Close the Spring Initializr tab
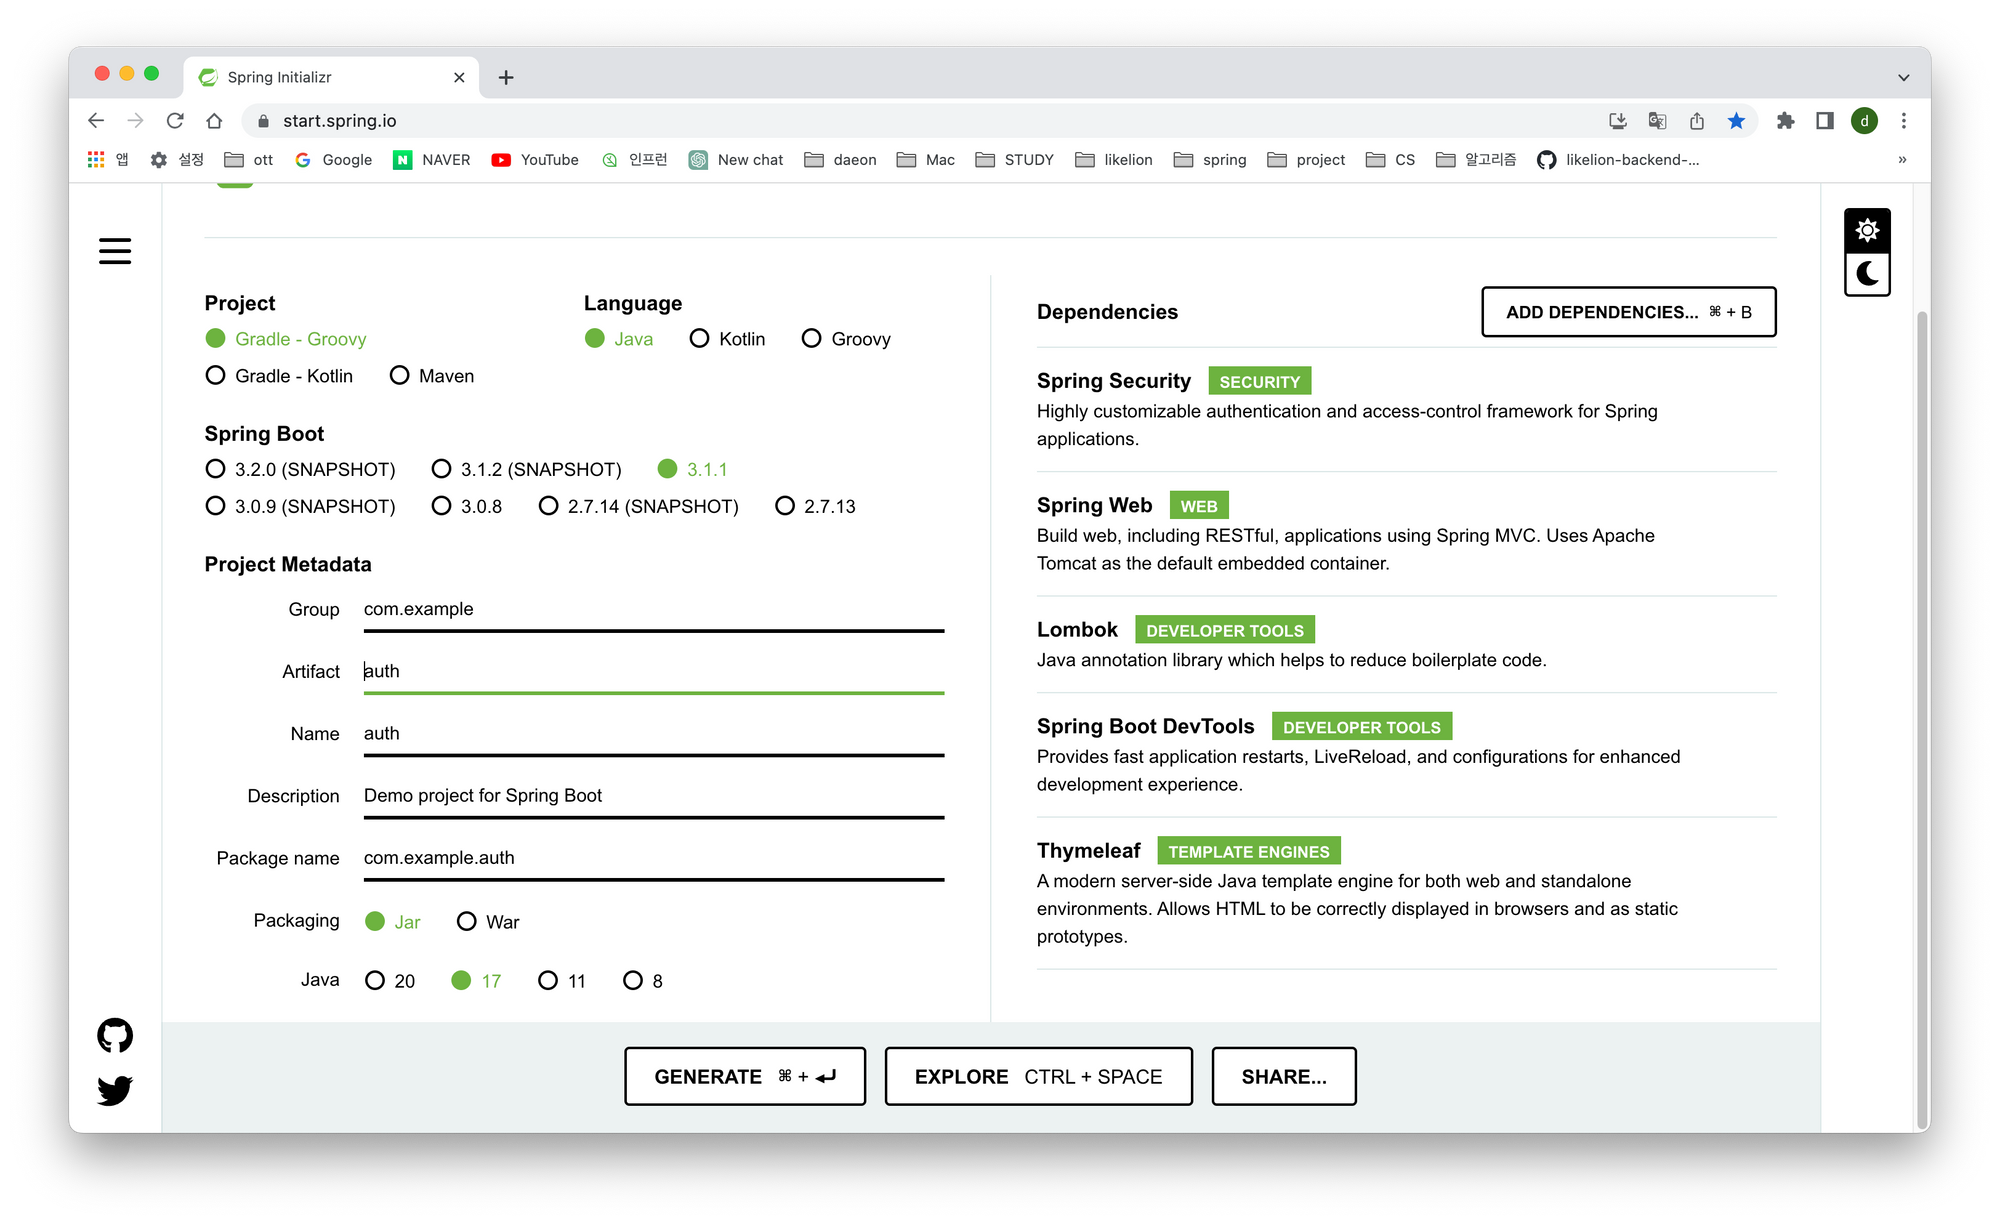 [x=459, y=77]
